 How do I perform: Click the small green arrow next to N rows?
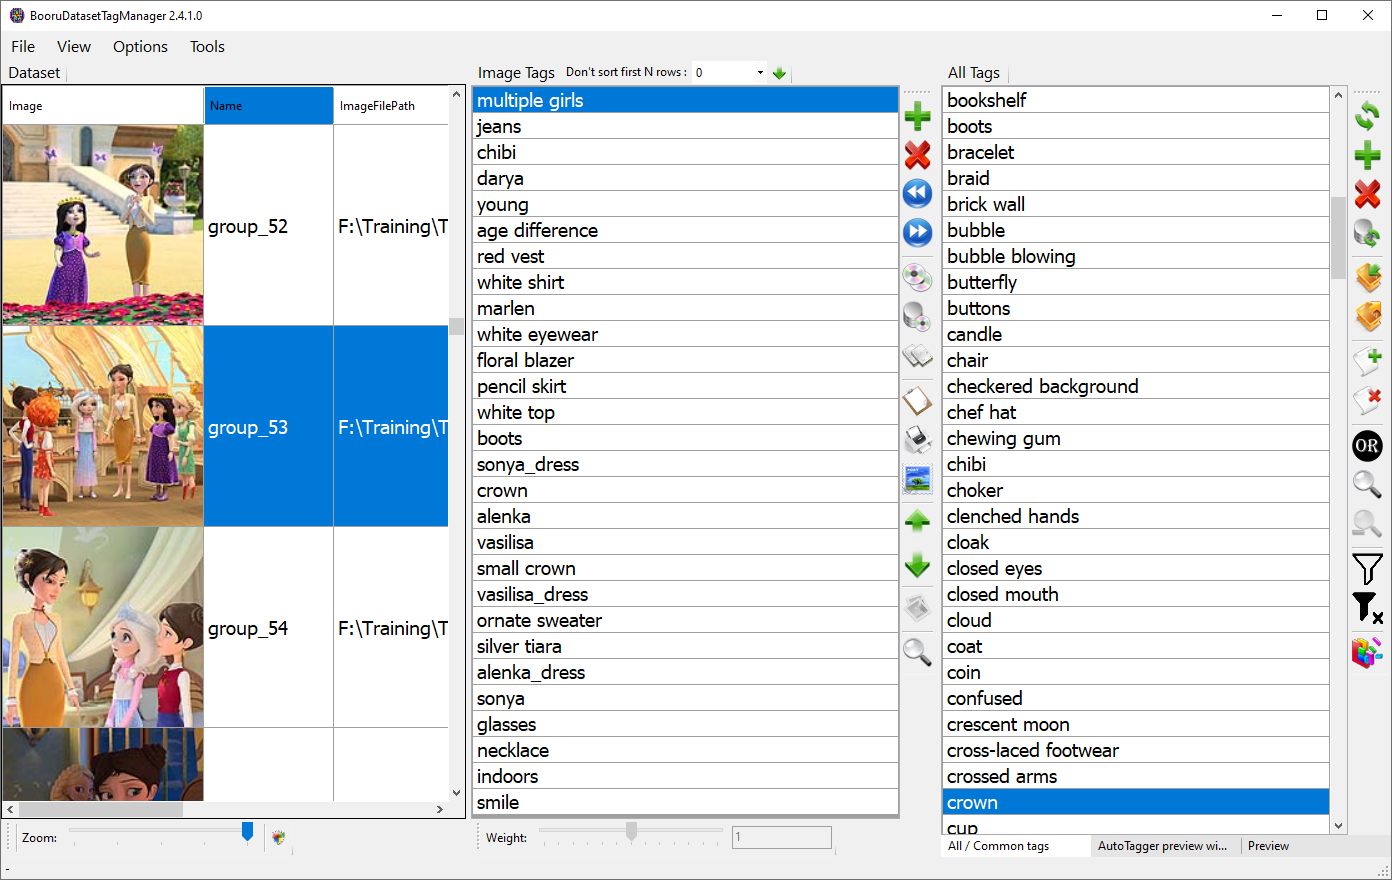point(780,73)
